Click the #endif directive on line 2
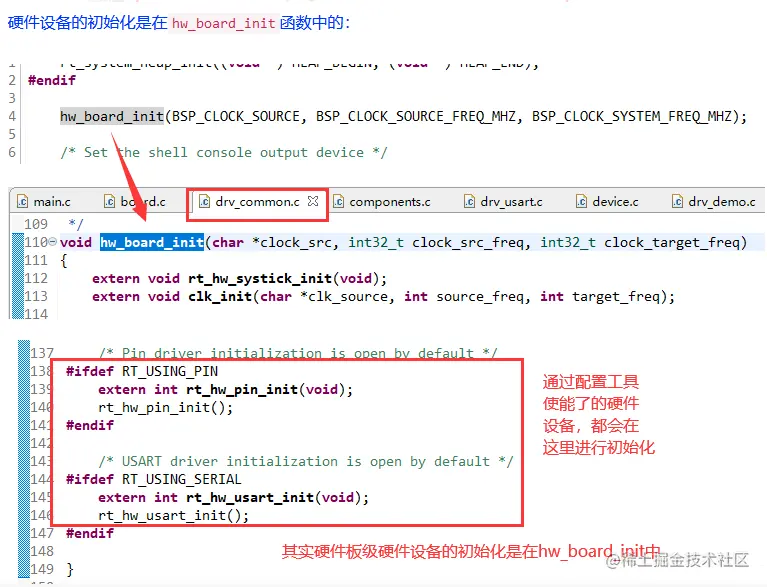 coord(52,80)
